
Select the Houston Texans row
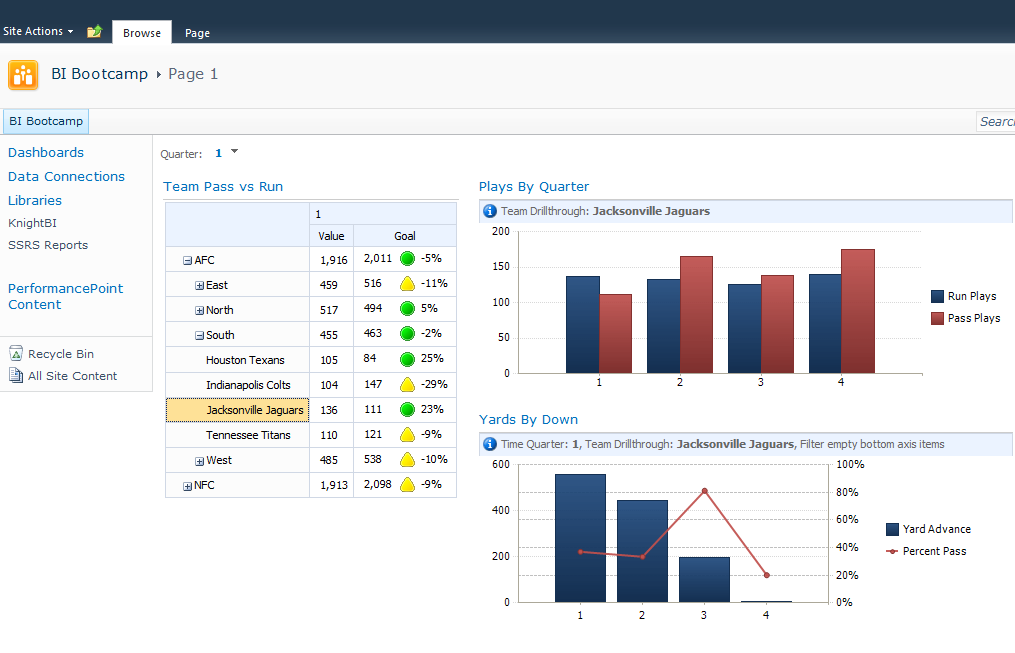[245, 360]
